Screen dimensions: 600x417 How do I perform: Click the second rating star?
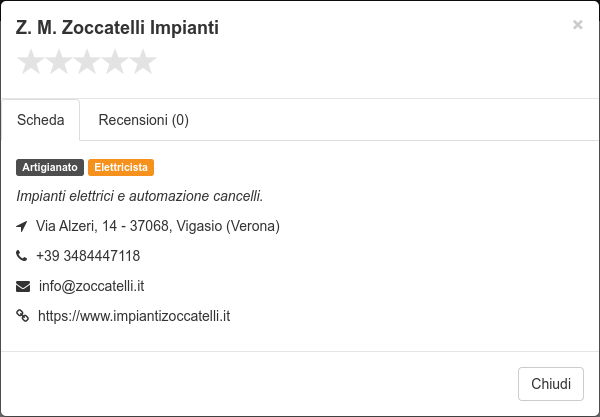pos(59,62)
